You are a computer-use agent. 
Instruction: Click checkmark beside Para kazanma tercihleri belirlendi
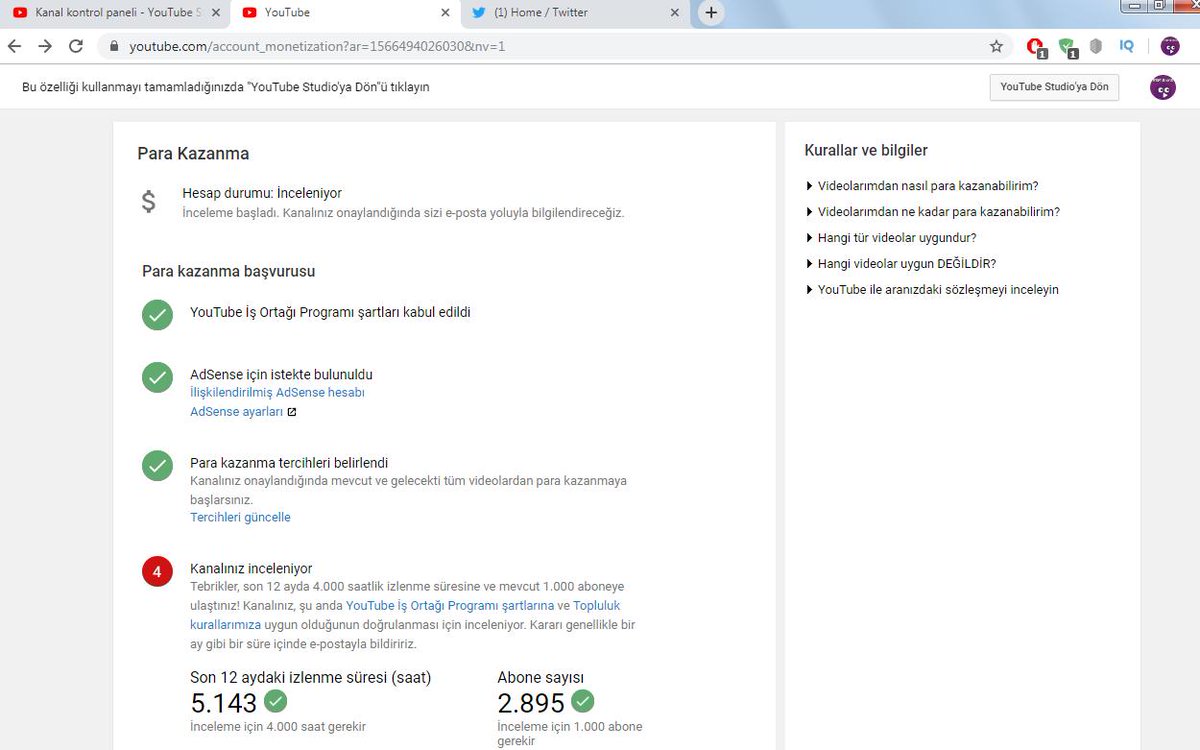point(157,465)
